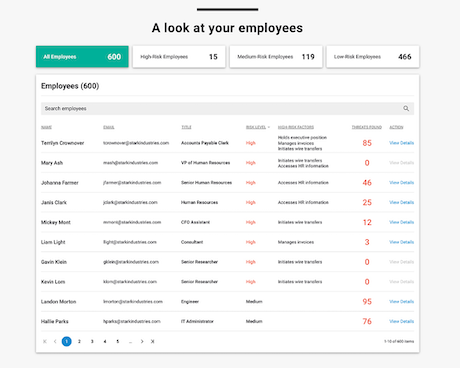Click name Terrilyn Crownover
Viewport: 460px width, 368px height.
[62, 143]
